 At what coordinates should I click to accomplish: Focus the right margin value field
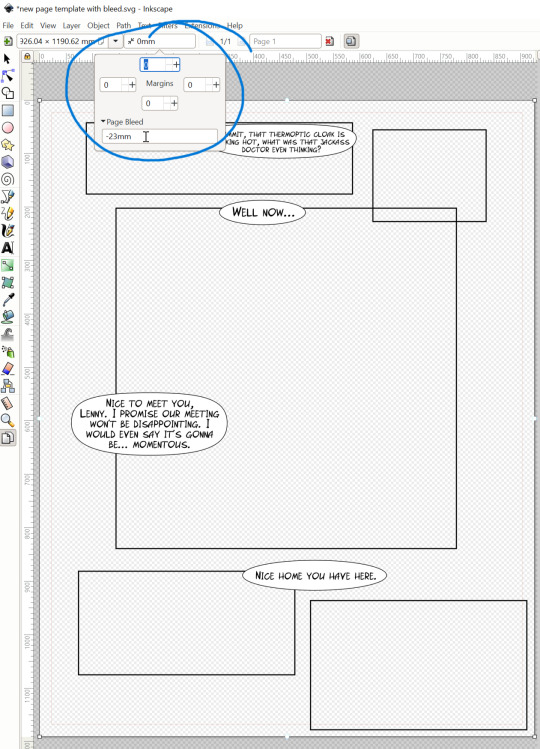(x=194, y=85)
